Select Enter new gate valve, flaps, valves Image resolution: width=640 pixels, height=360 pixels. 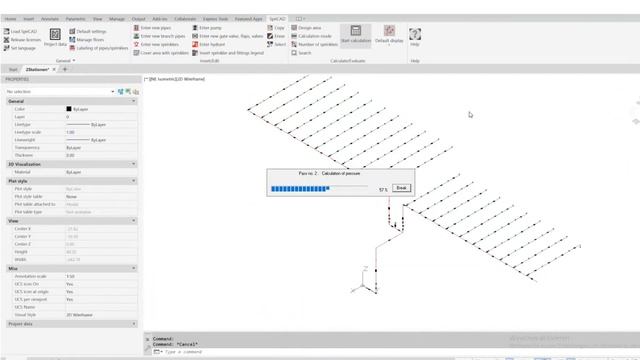(228, 36)
